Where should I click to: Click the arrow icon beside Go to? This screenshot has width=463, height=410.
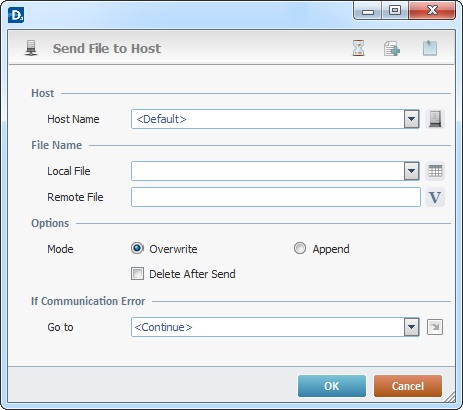tap(435, 327)
